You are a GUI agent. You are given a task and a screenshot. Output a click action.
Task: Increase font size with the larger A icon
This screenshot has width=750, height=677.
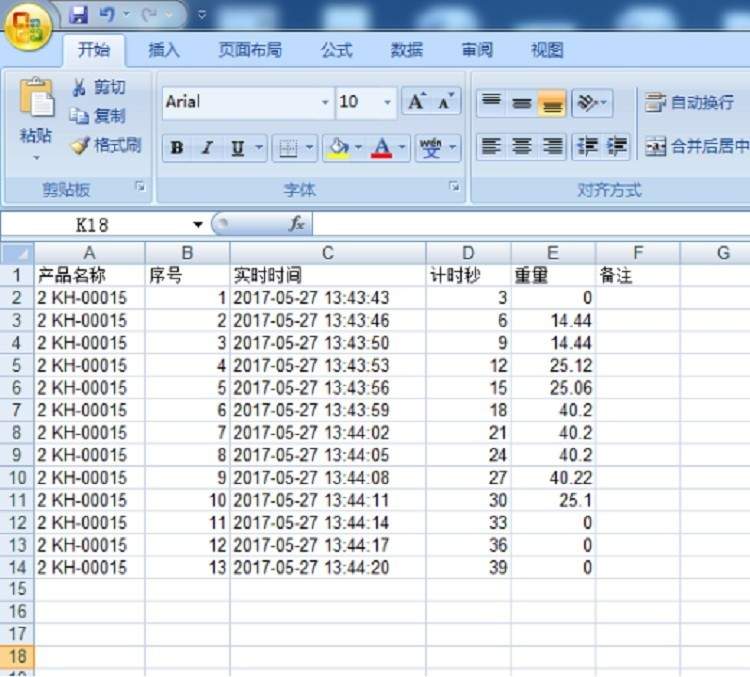click(x=415, y=101)
